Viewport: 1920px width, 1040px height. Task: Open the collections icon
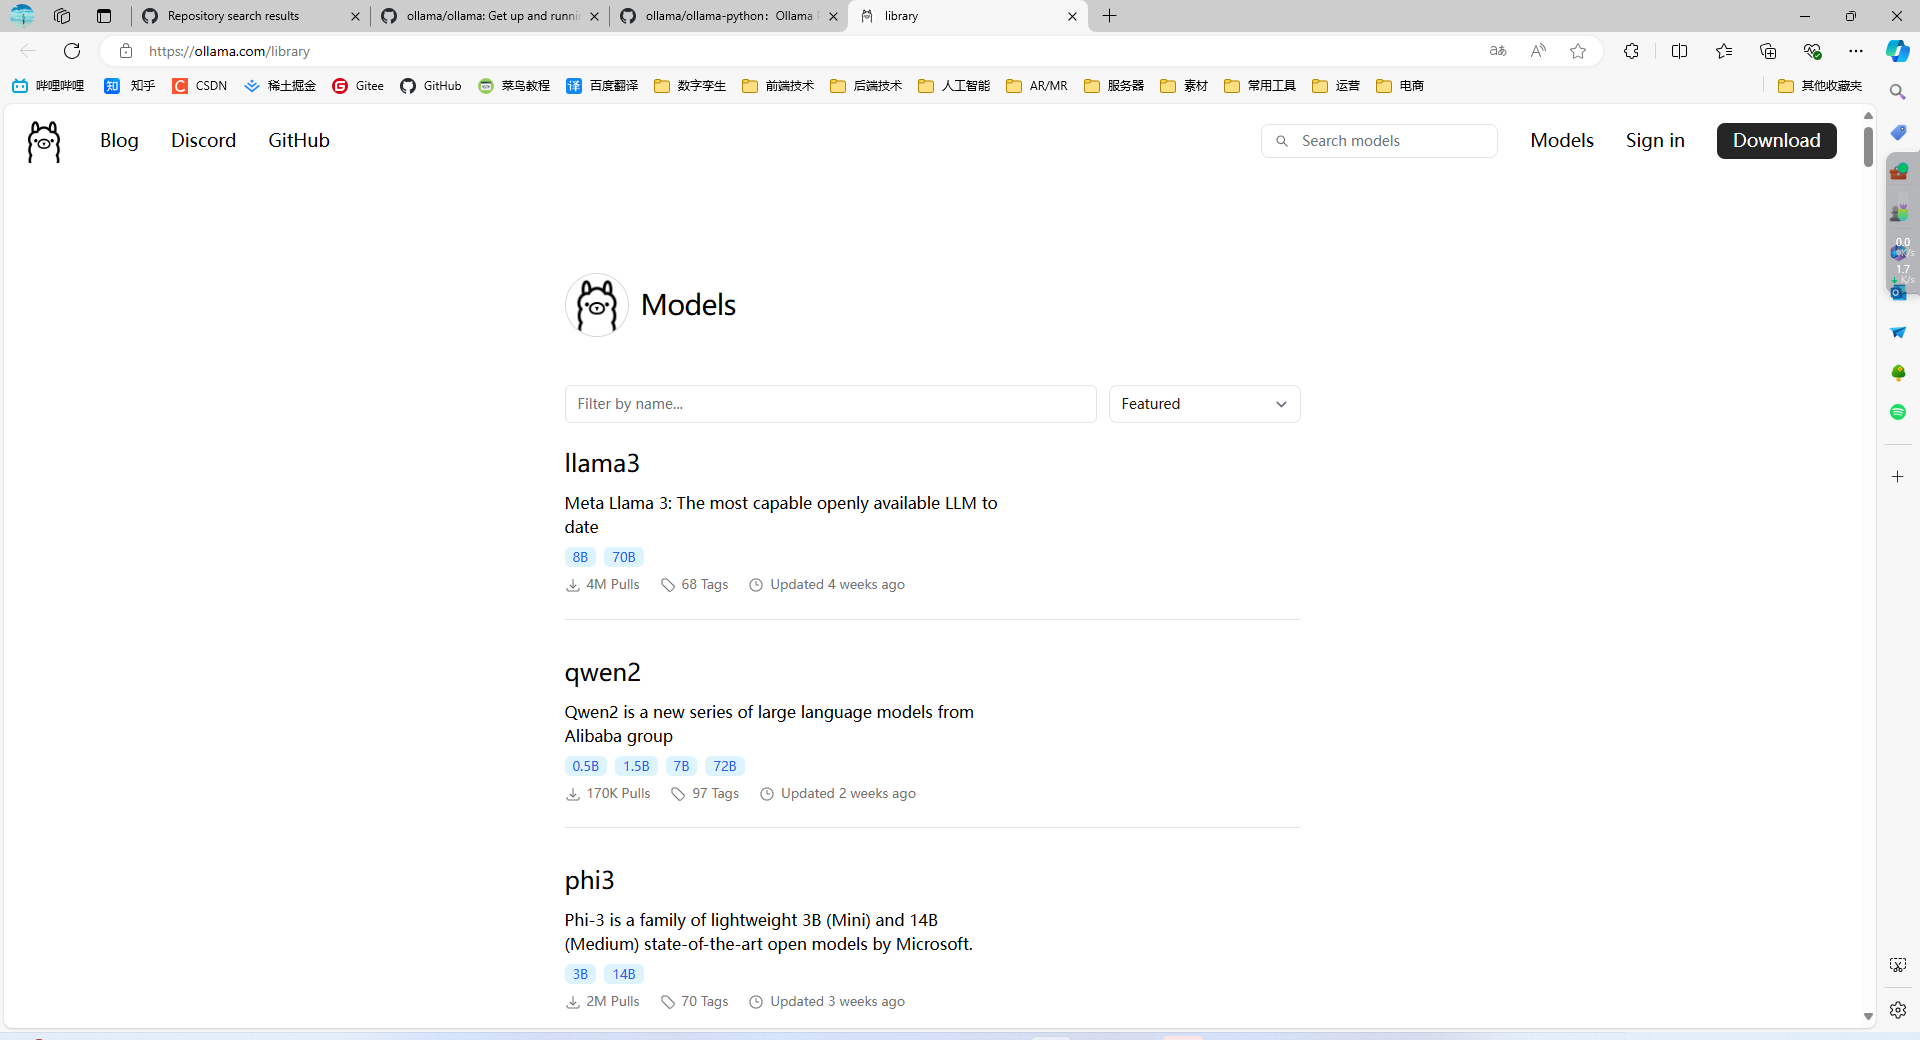coord(1768,51)
